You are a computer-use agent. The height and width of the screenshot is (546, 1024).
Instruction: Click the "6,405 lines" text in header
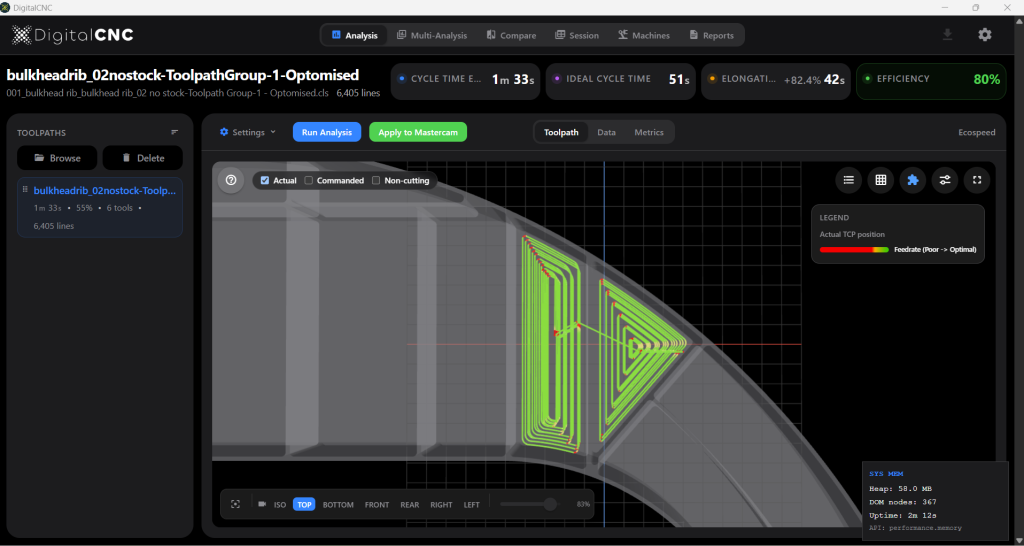tap(358, 93)
